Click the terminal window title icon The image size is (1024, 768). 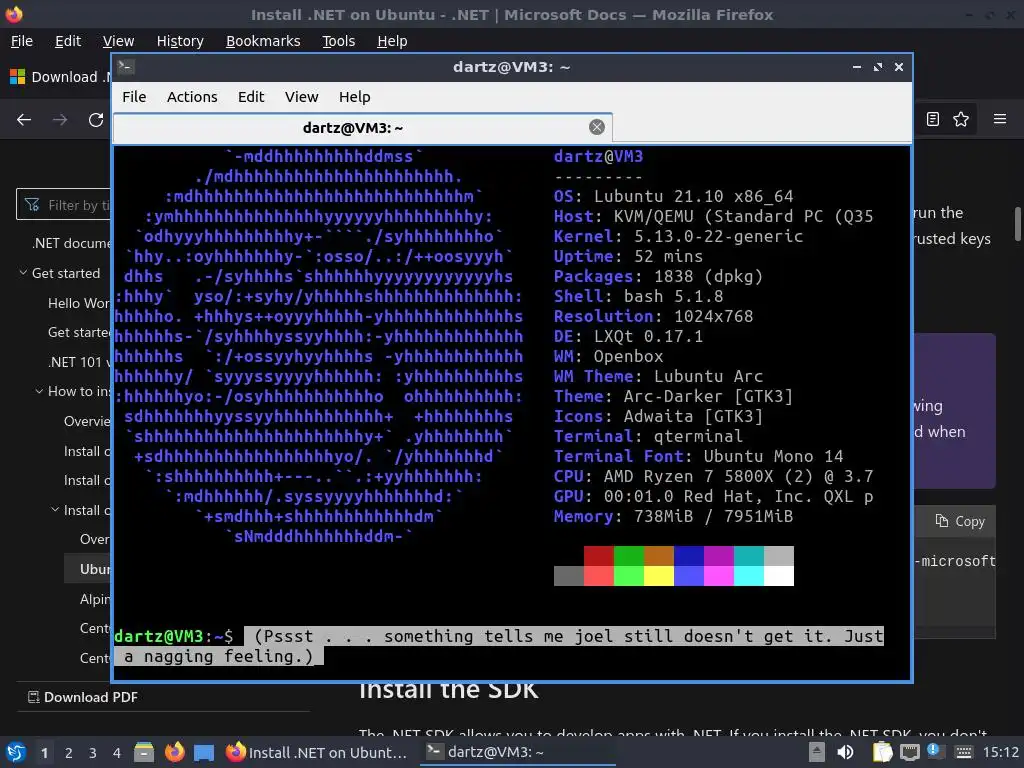pos(126,67)
